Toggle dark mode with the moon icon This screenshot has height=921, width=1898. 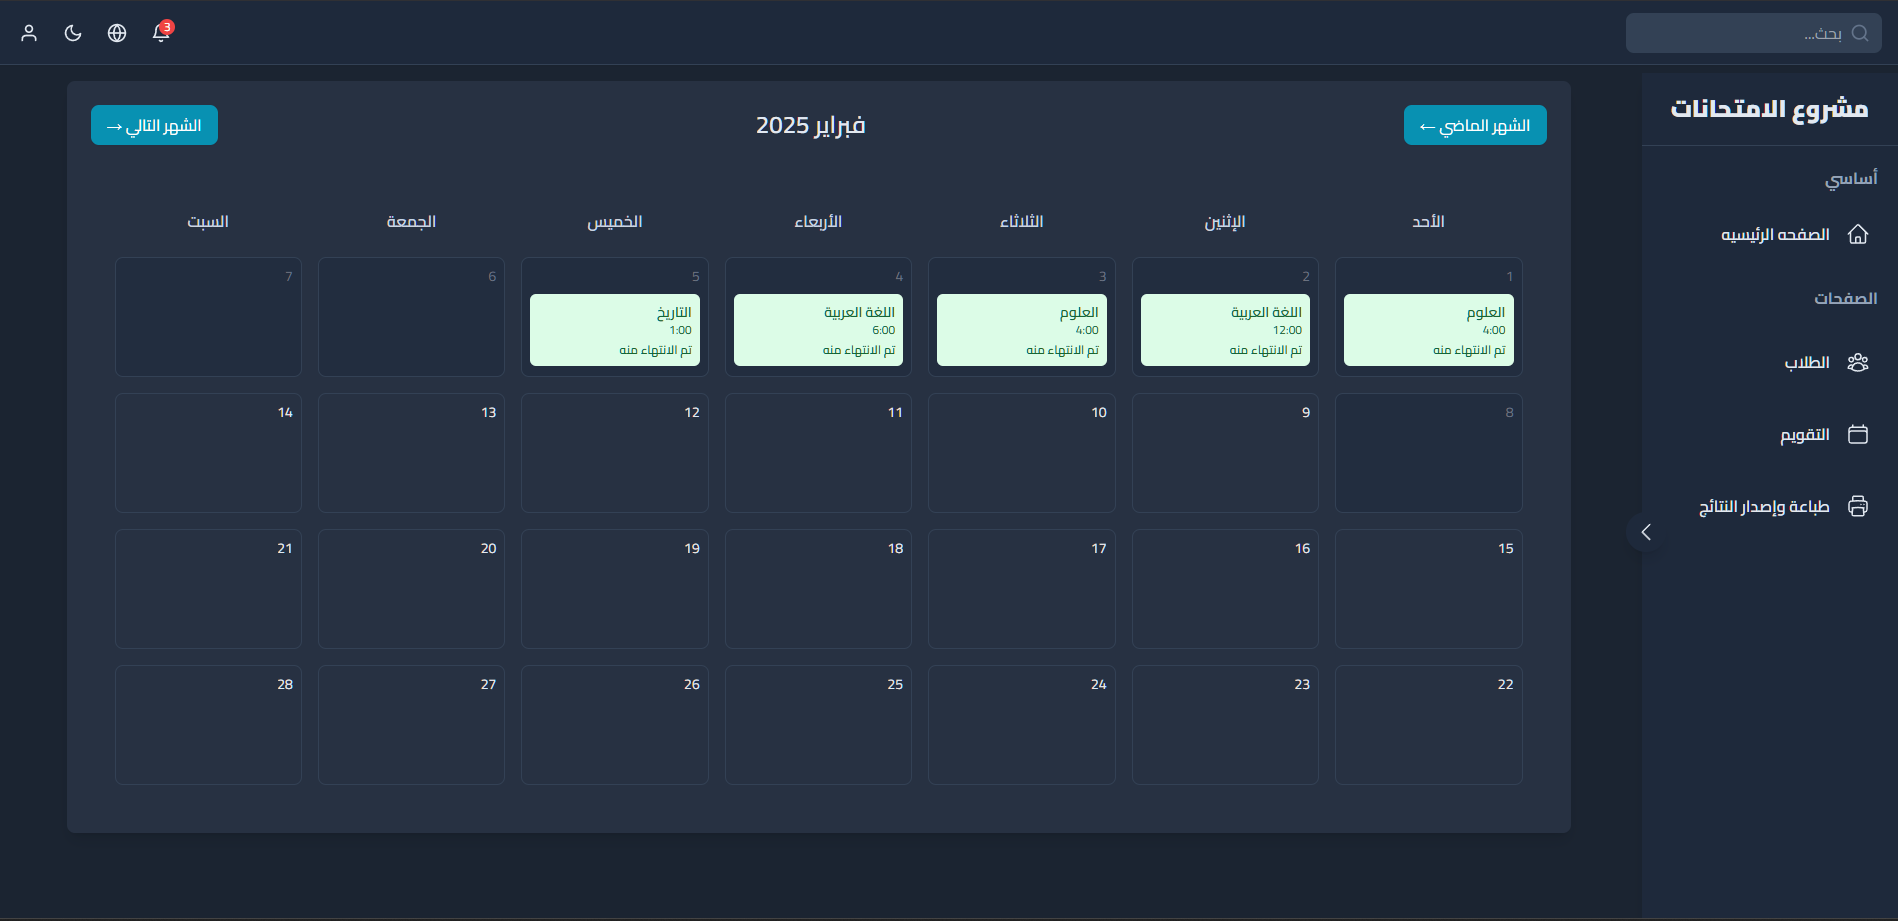(x=72, y=32)
